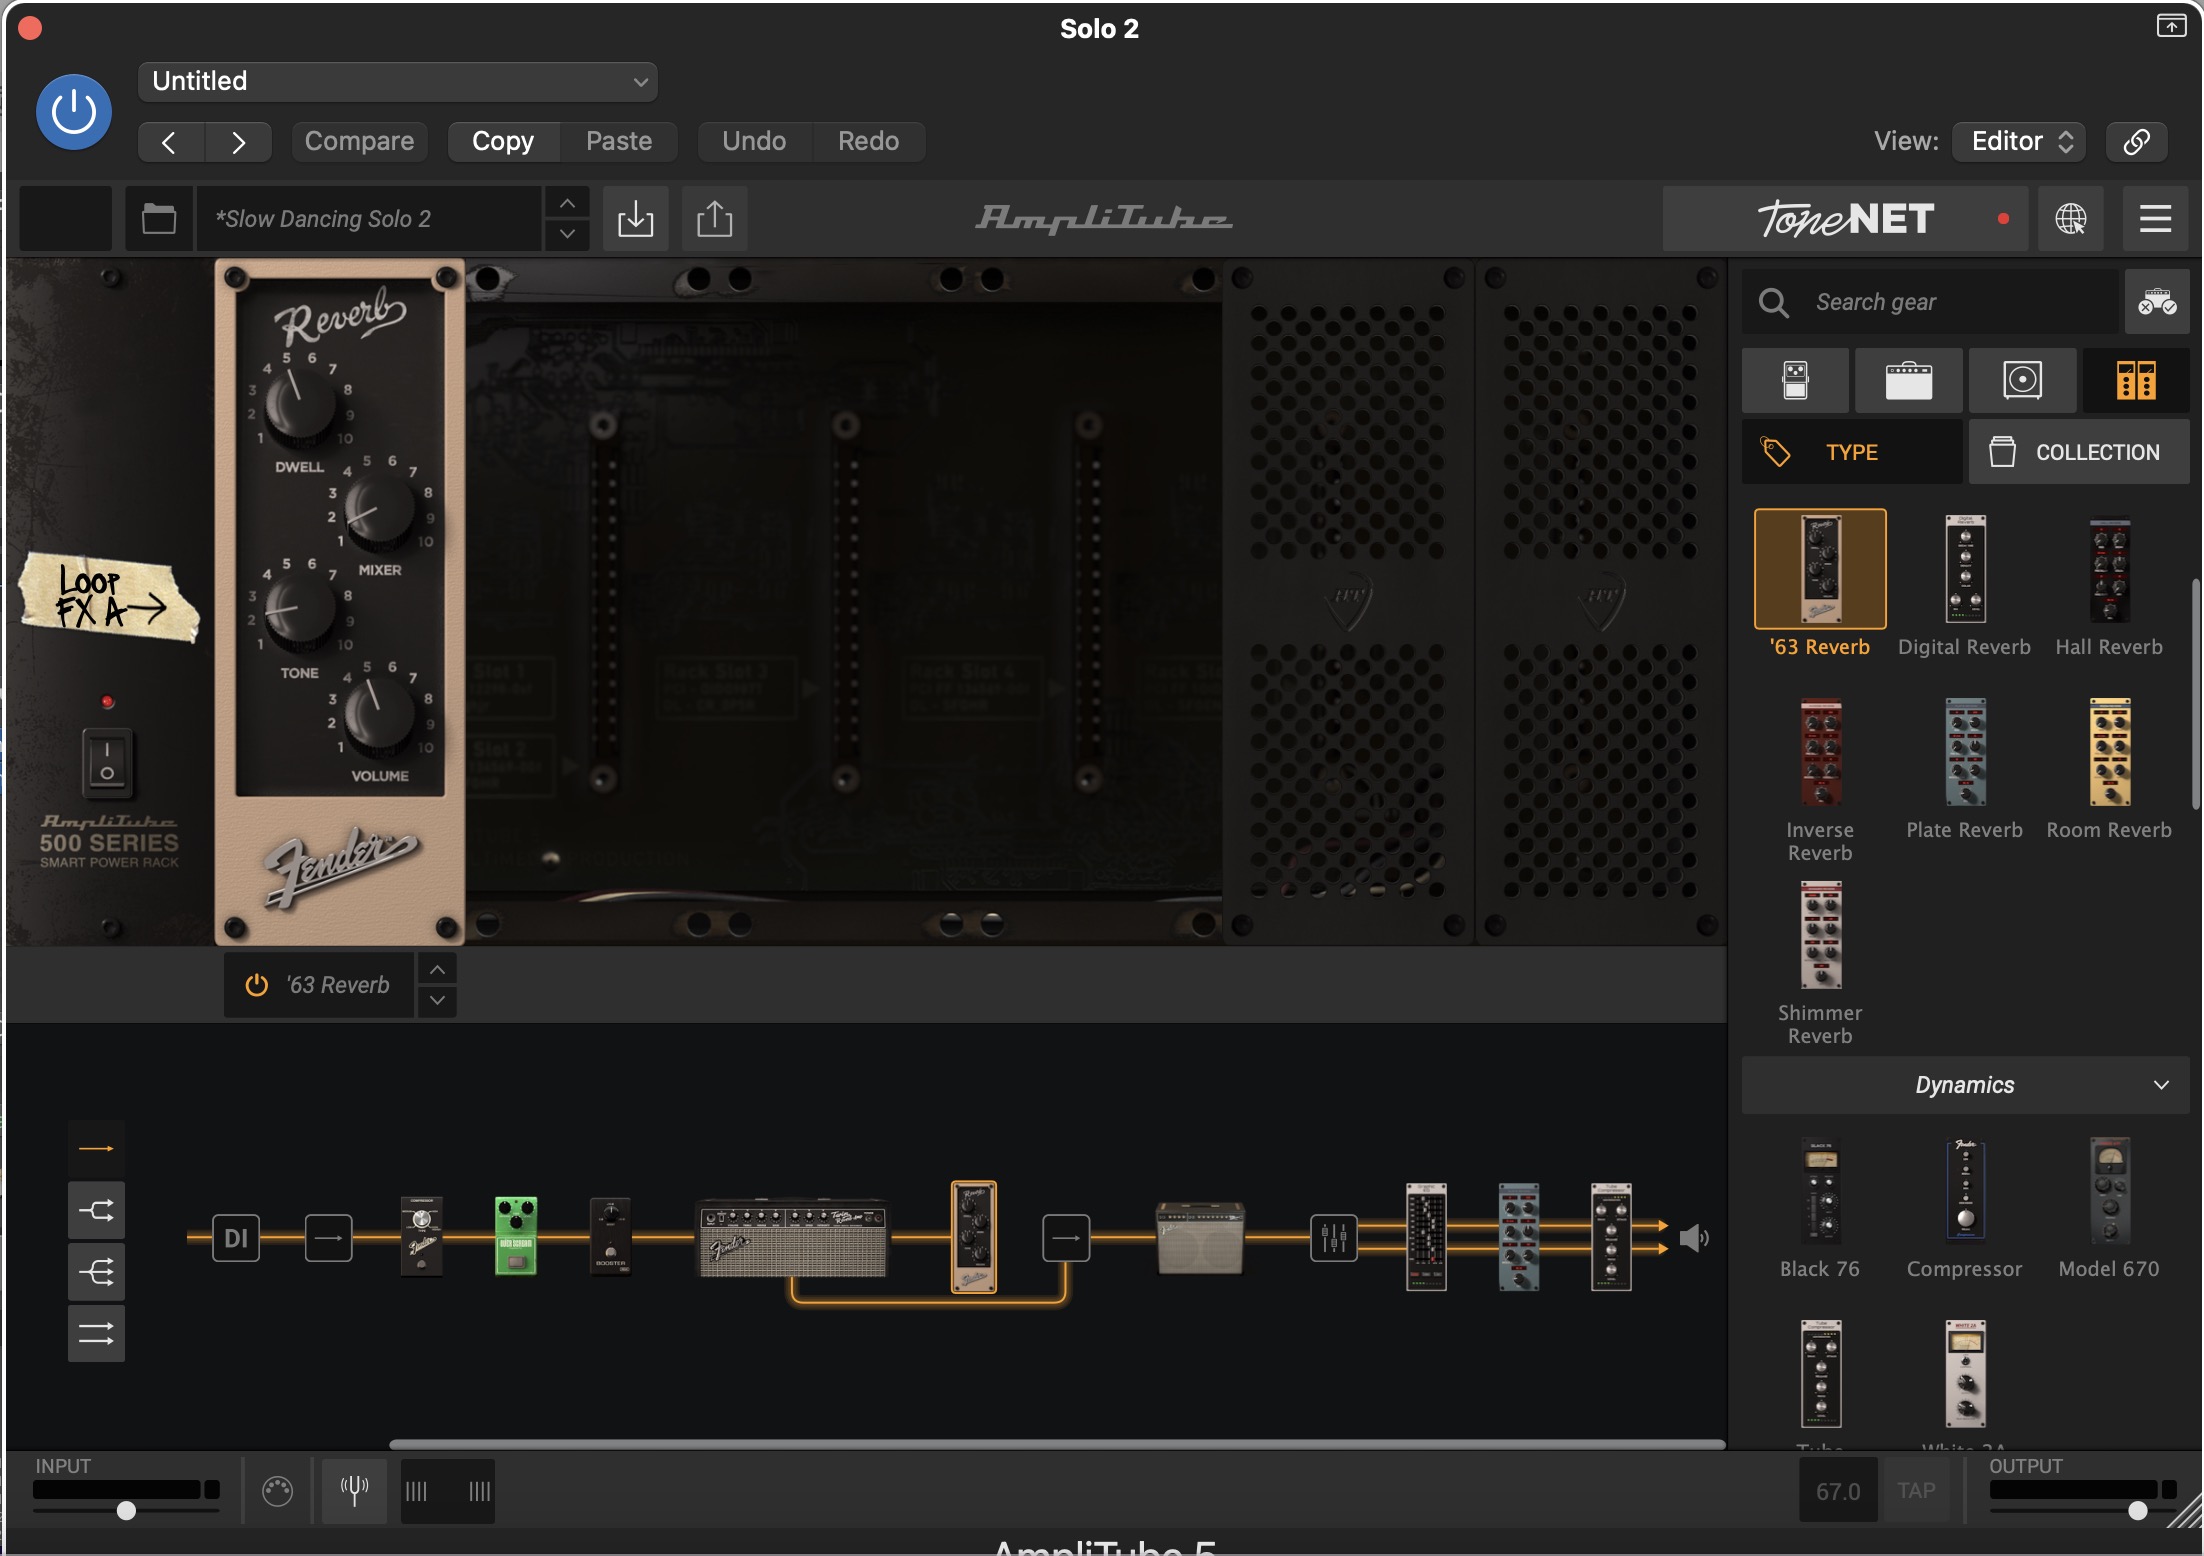Click the TONE knob on the Reverb
Screen dimensions: 2204x1556
pos(299,611)
